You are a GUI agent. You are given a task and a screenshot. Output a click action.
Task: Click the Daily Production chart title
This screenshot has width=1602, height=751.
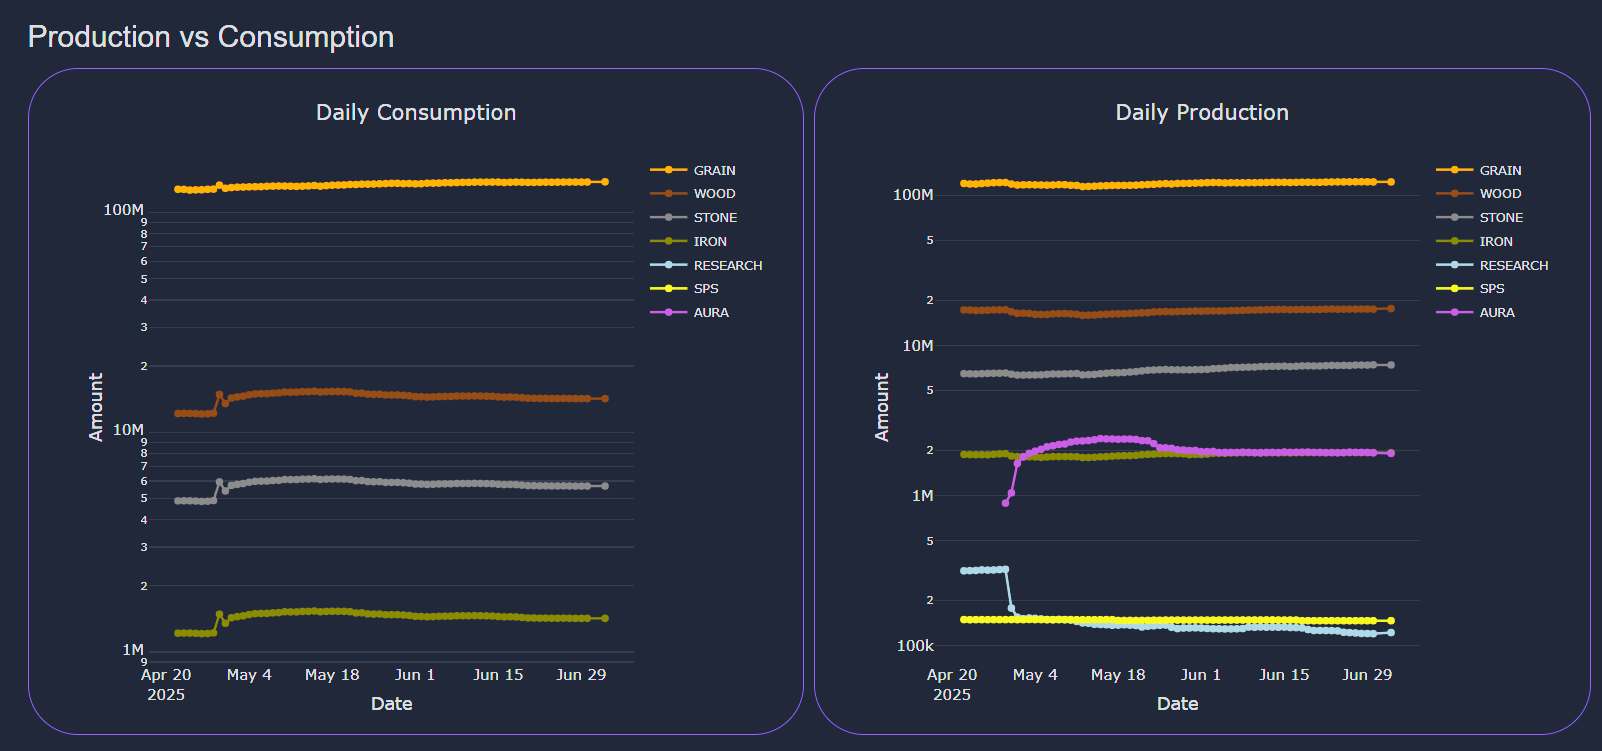tap(1202, 112)
